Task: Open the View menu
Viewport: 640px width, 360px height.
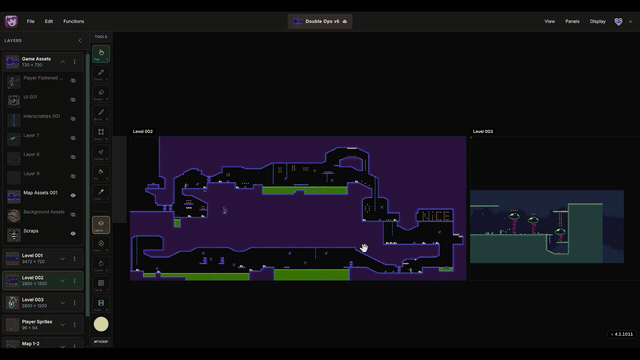Action: click(x=549, y=21)
